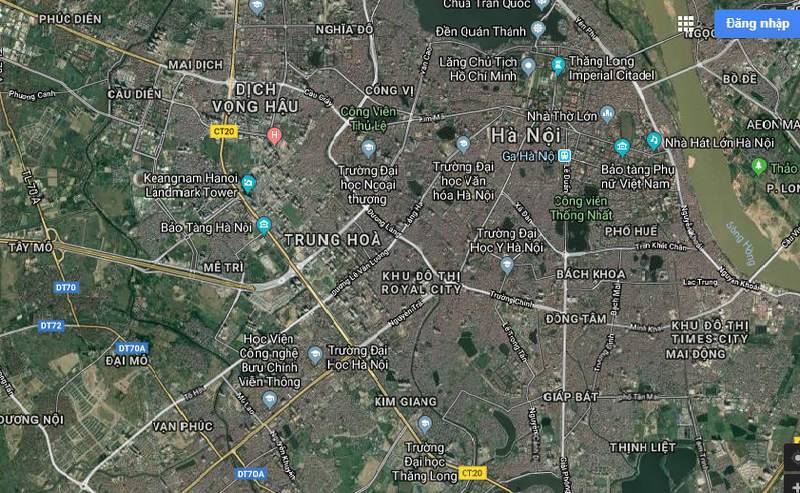
Task: Select the Trường Đại Học Hà Nội pin
Action: tap(315, 356)
